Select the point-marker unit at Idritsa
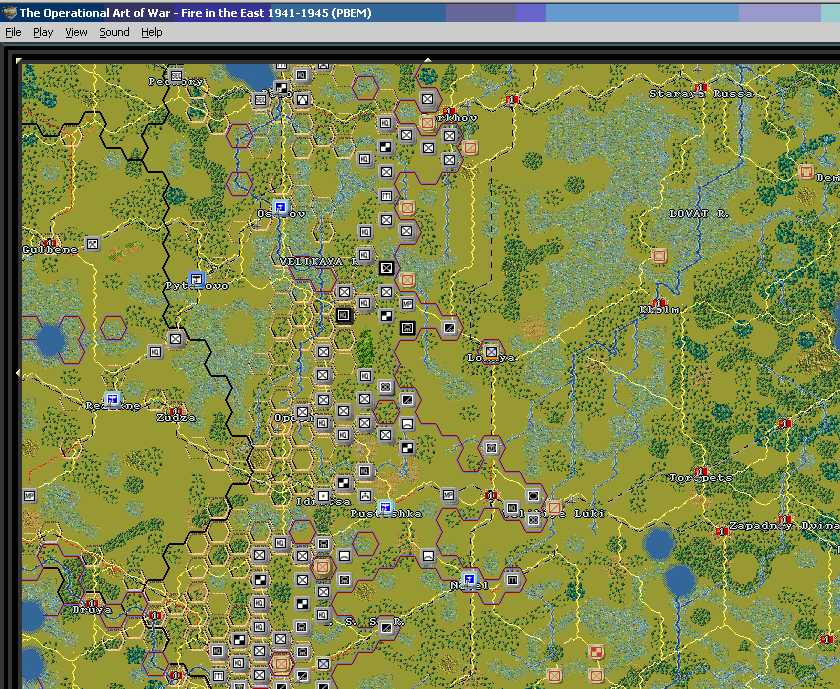Image resolution: width=840 pixels, height=689 pixels. click(x=323, y=496)
